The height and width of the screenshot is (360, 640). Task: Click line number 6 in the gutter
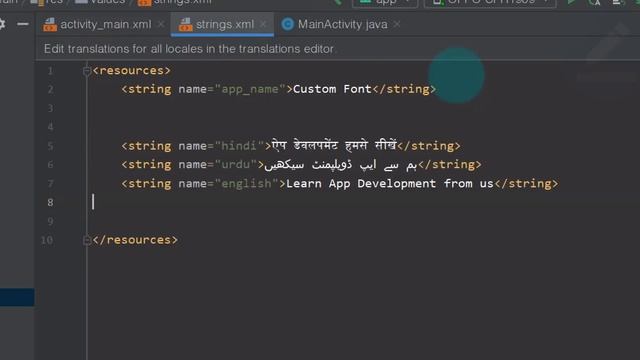(50, 165)
